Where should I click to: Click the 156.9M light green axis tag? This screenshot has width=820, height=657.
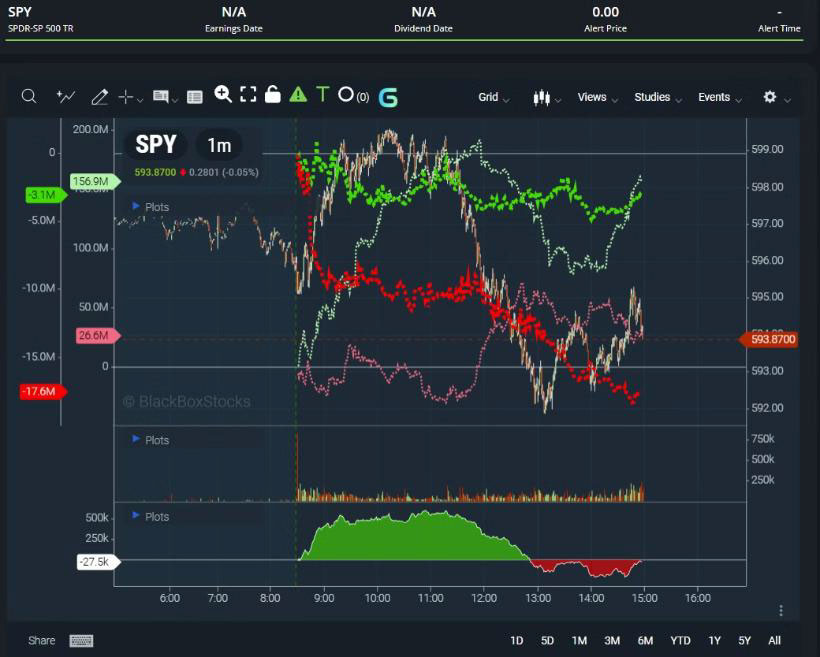(x=95, y=182)
